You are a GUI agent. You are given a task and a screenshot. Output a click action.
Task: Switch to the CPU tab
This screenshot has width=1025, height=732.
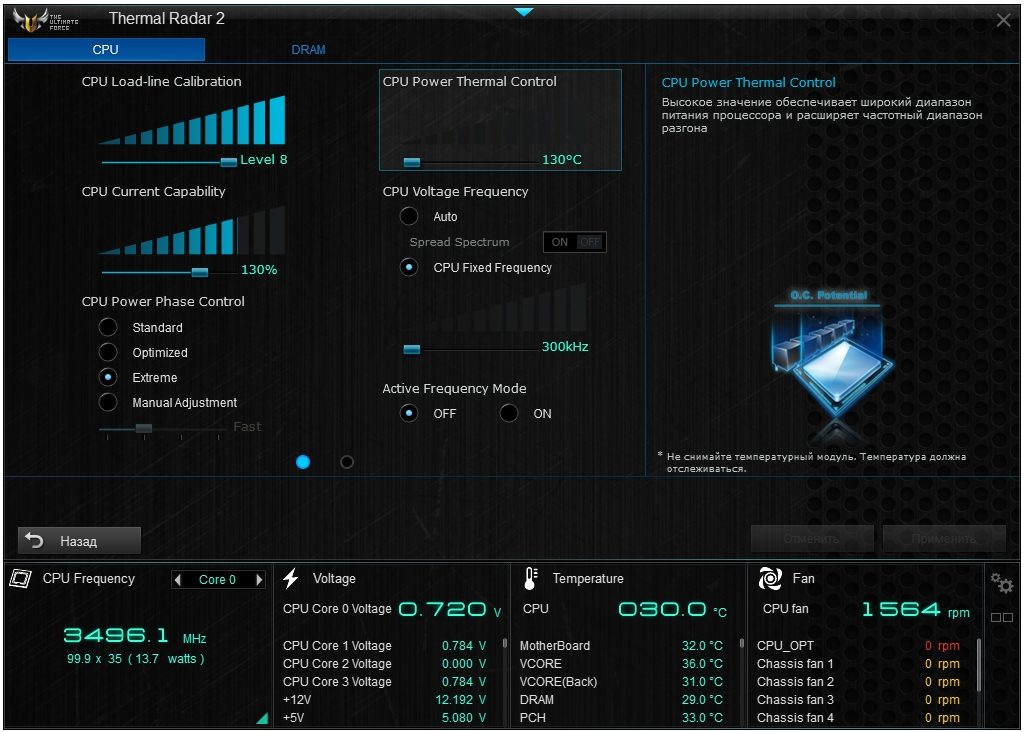coord(106,50)
